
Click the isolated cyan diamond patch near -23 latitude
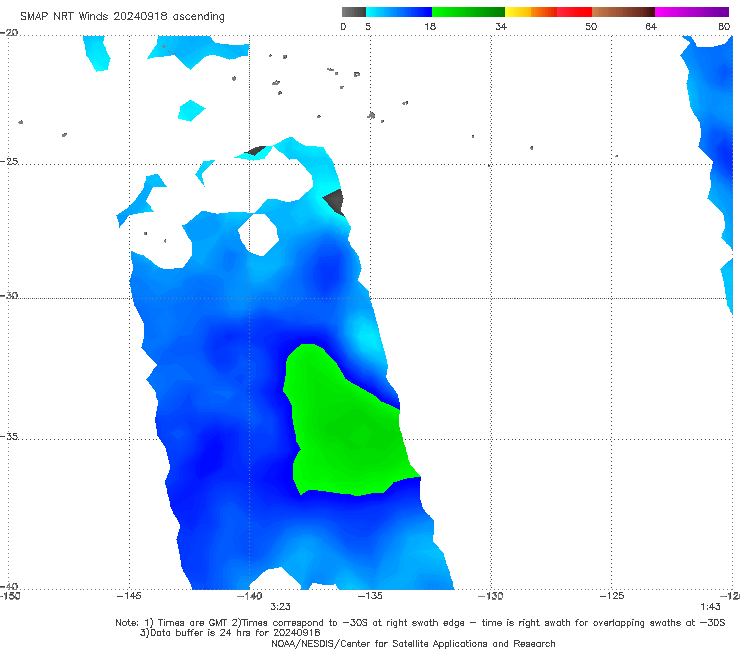[x=191, y=111]
